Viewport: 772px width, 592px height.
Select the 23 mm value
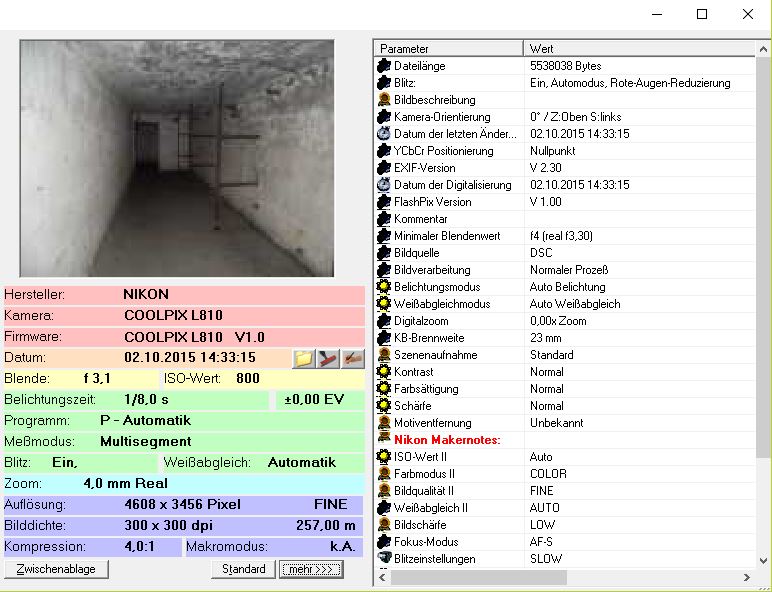coord(546,338)
